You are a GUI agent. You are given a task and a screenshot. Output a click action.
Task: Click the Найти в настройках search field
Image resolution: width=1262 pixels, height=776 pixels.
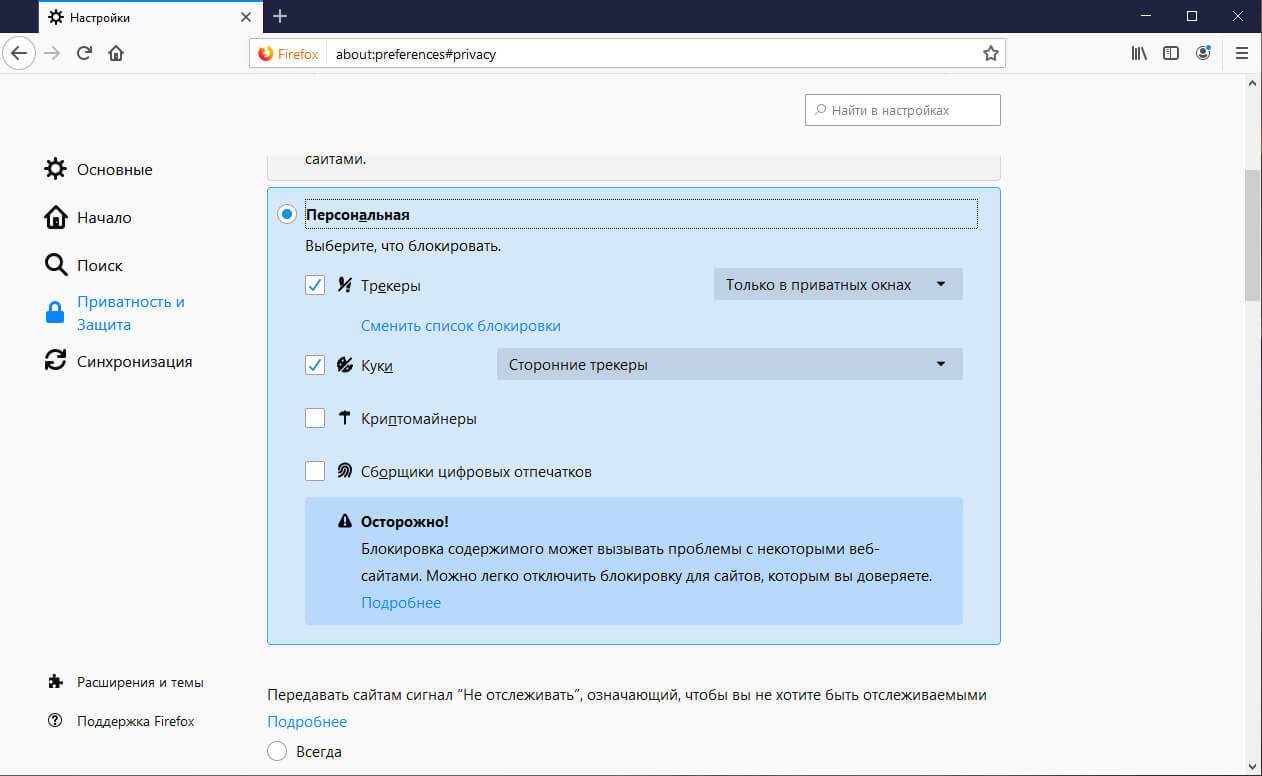click(902, 111)
